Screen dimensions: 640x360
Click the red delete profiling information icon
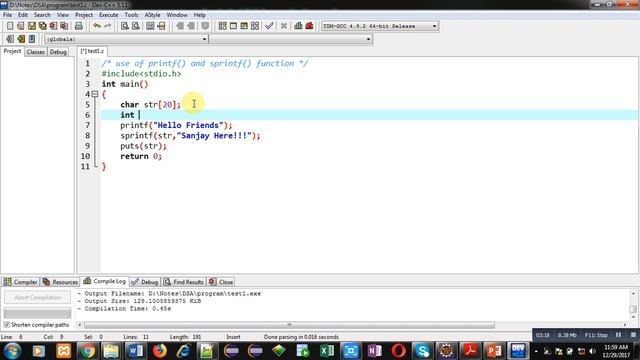(309, 26)
